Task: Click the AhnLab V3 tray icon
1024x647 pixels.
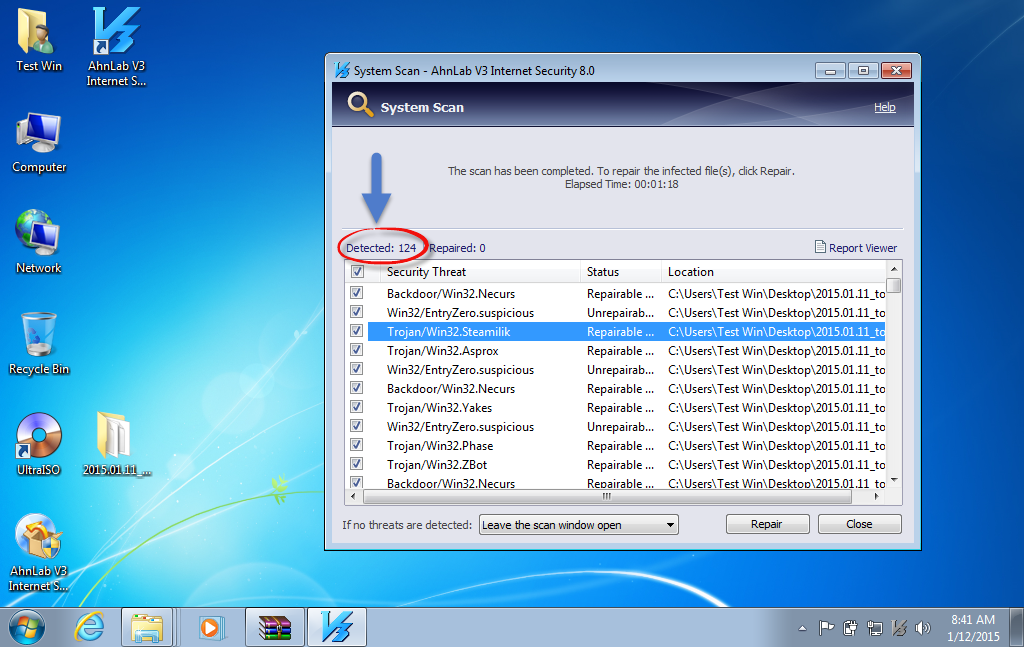Action: (899, 628)
